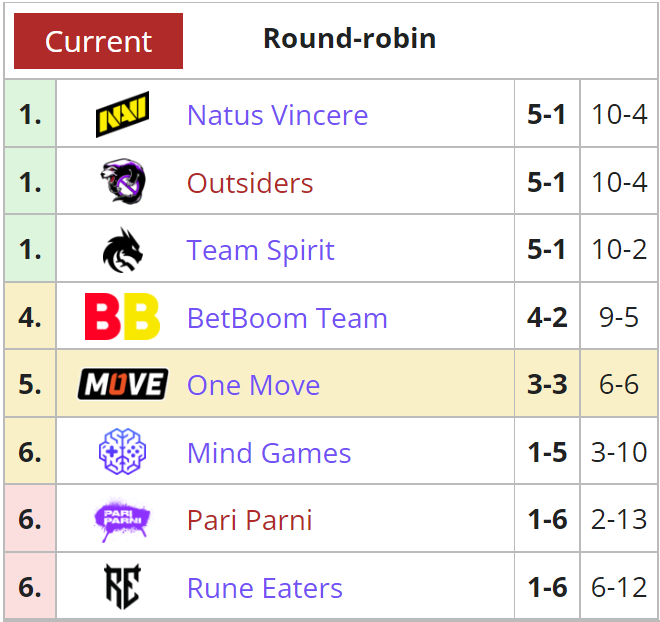Viewport: 660px width, 622px height.
Task: Open the One Move team link
Action: [x=253, y=385]
